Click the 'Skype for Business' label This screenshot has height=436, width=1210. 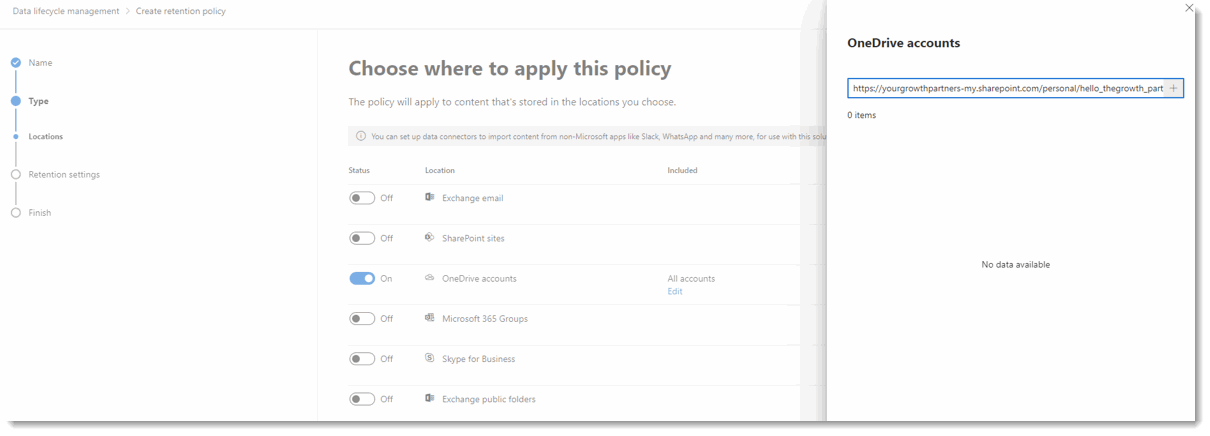(x=479, y=358)
